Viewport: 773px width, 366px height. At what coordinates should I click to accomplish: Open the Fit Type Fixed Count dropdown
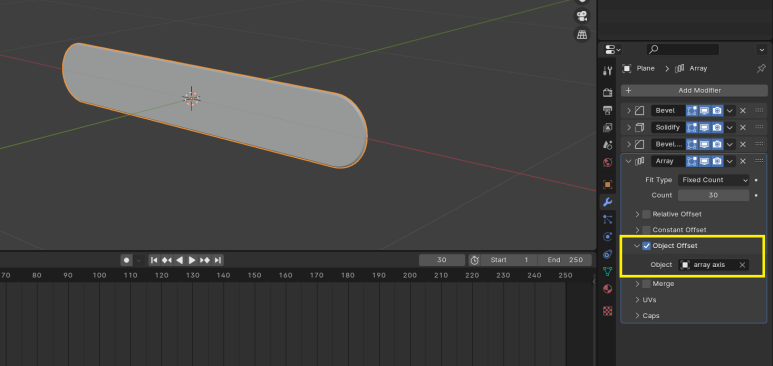click(x=713, y=180)
